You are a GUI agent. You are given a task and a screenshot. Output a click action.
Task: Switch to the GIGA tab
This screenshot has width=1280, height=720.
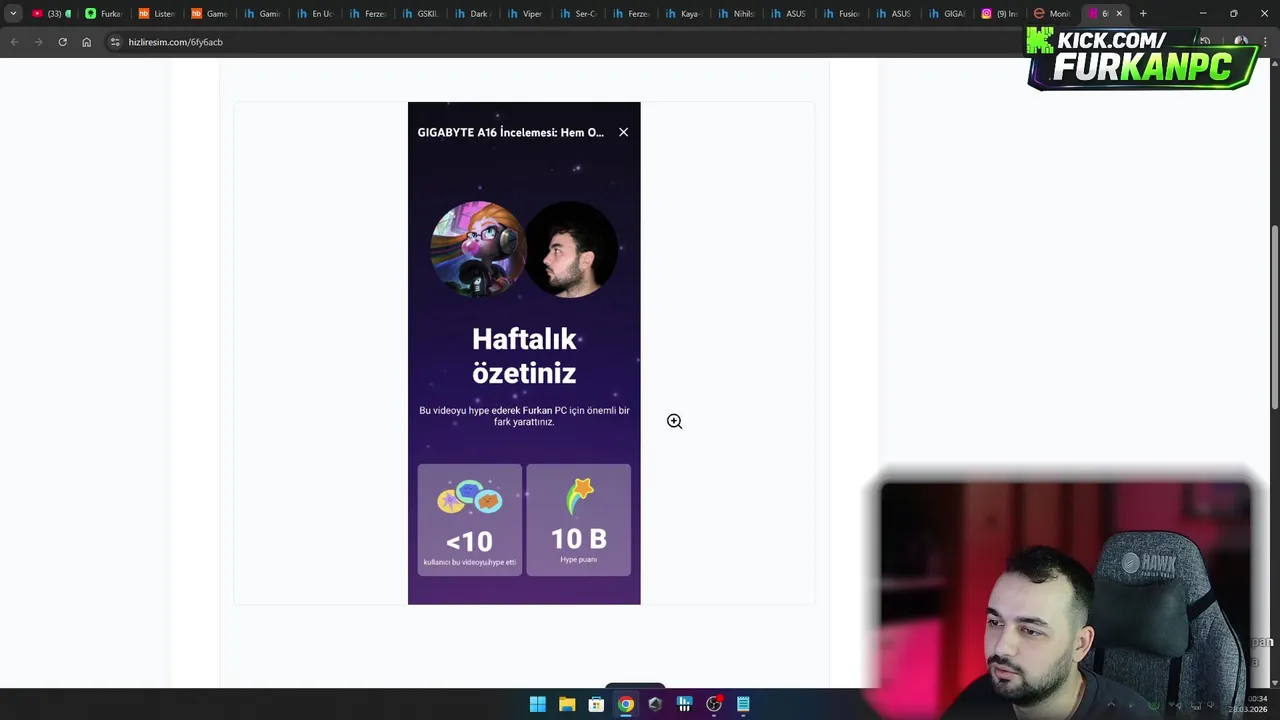click(947, 14)
